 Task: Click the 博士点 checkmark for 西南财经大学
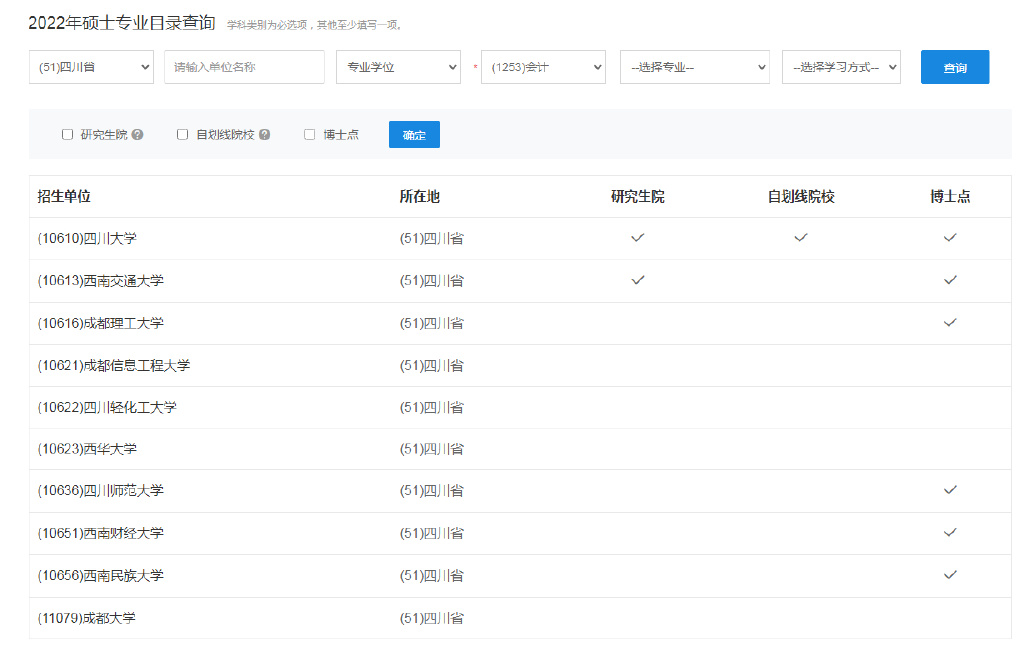tap(950, 533)
